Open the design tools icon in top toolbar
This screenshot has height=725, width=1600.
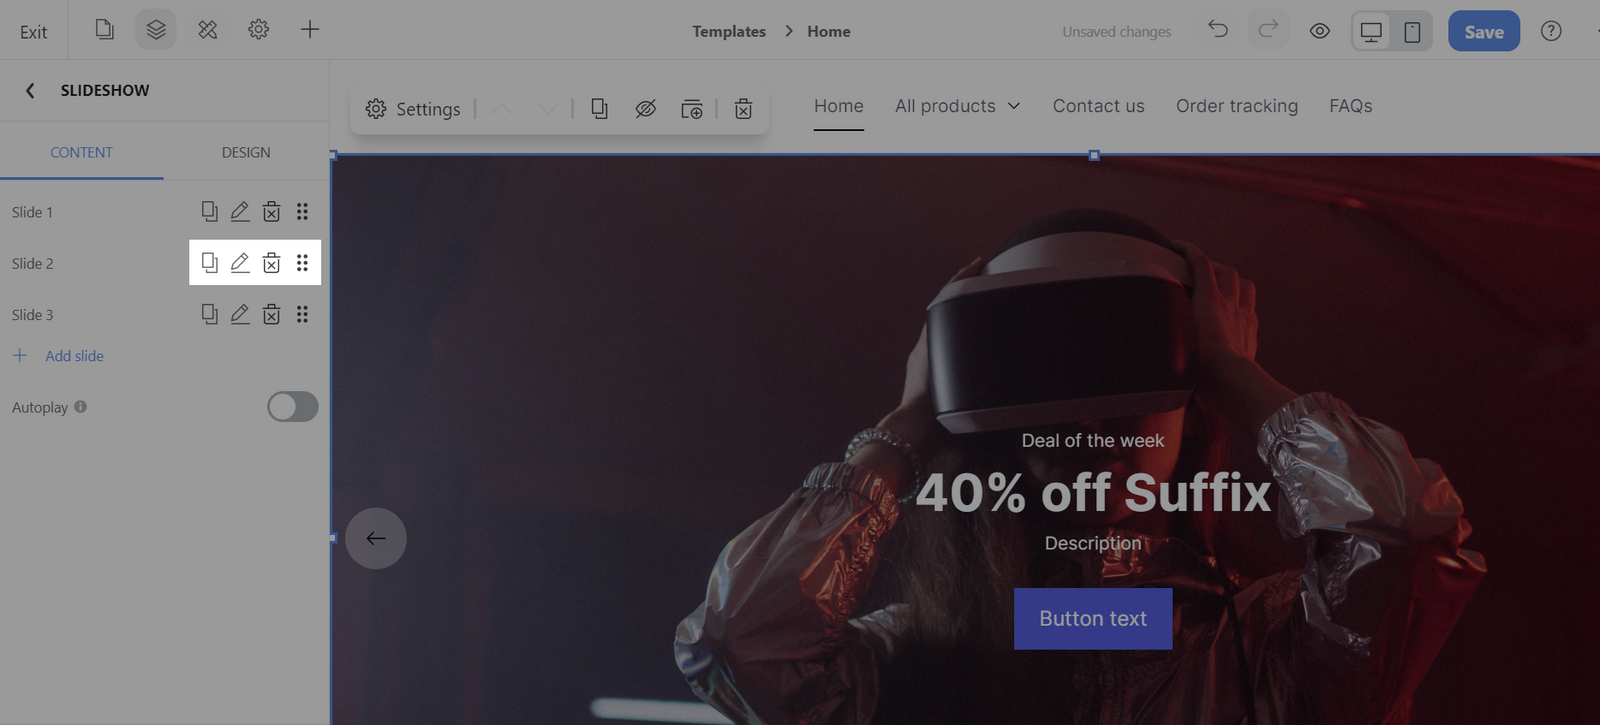point(207,30)
